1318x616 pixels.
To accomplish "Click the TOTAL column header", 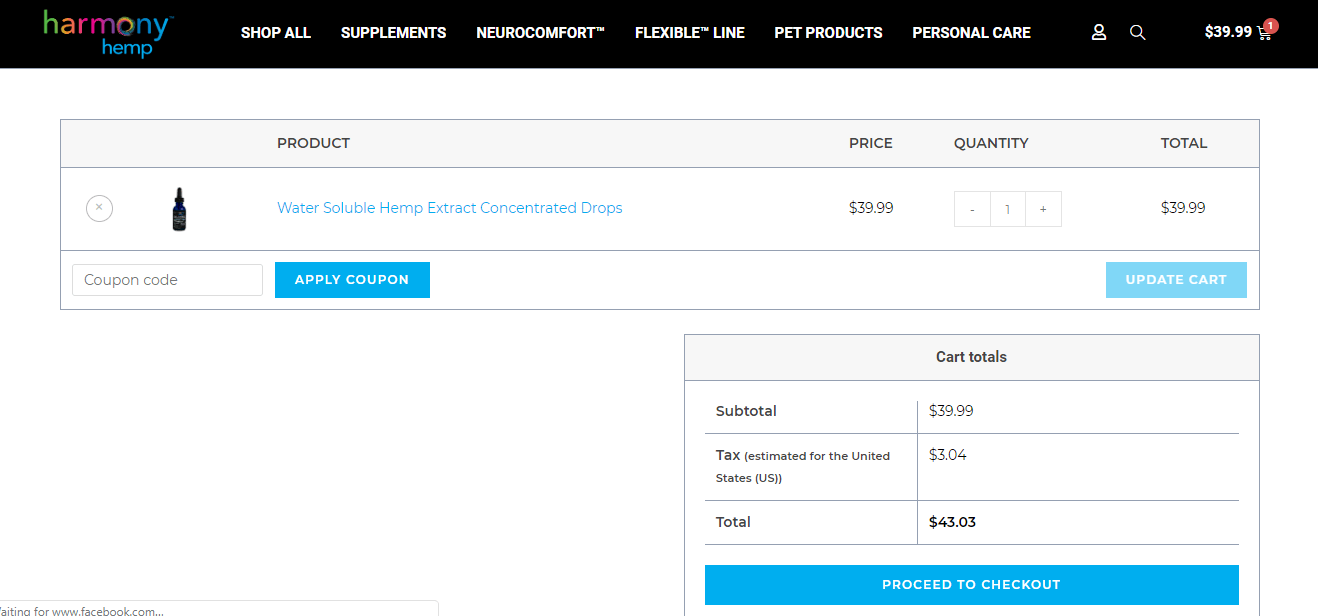I will pyautogui.click(x=1184, y=143).
